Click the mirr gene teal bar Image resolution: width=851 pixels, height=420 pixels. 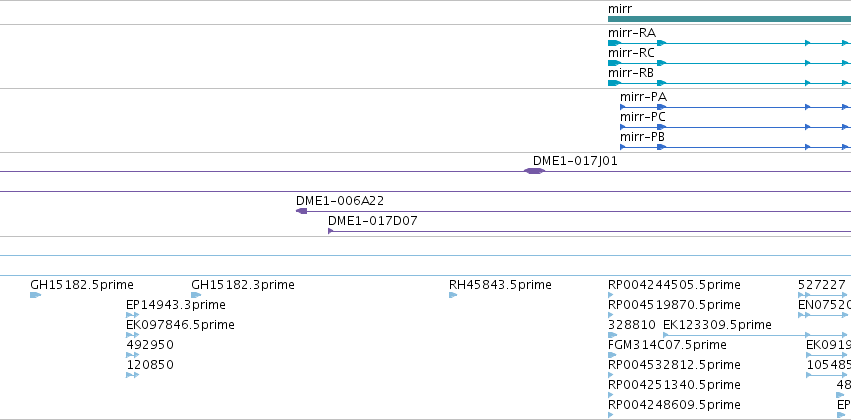coord(729,19)
